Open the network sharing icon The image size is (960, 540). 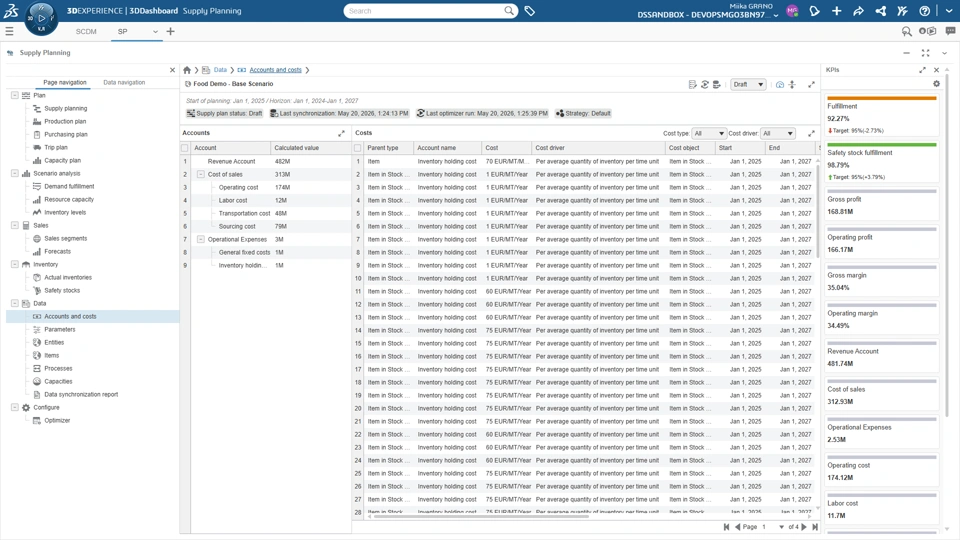coord(880,11)
